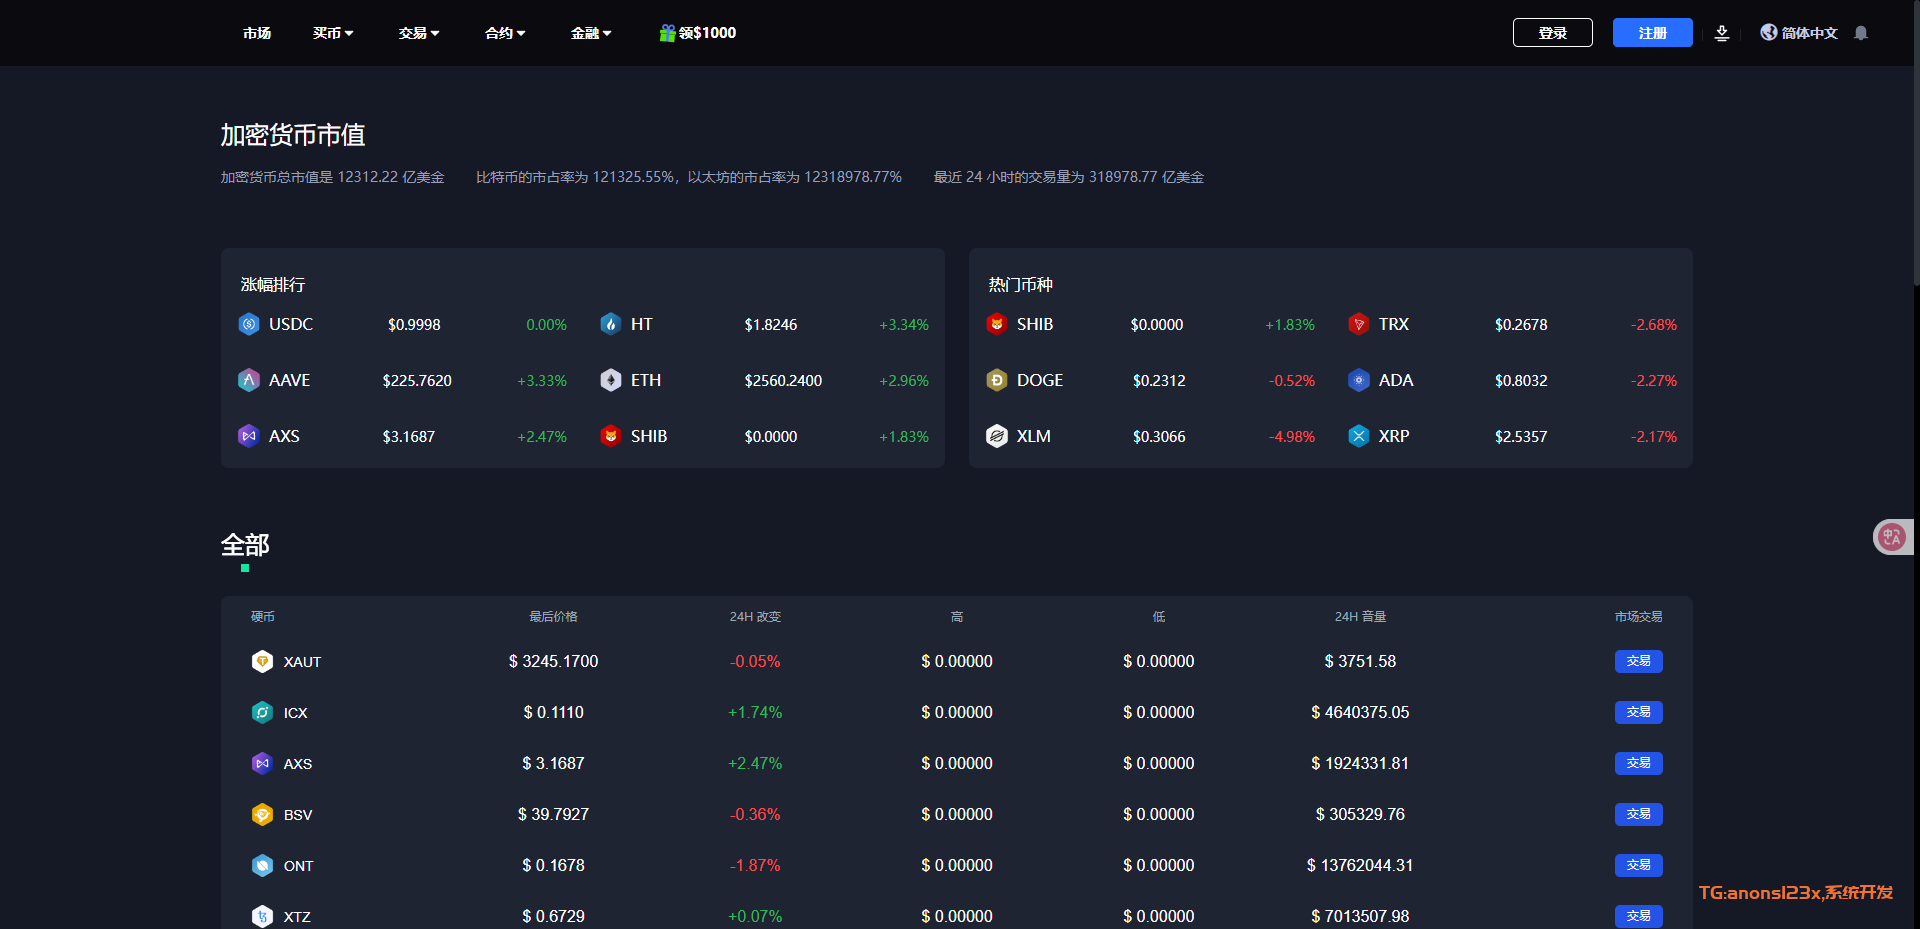Click the blue 注册 register button
Screen dimensions: 1920x929
click(x=1652, y=33)
